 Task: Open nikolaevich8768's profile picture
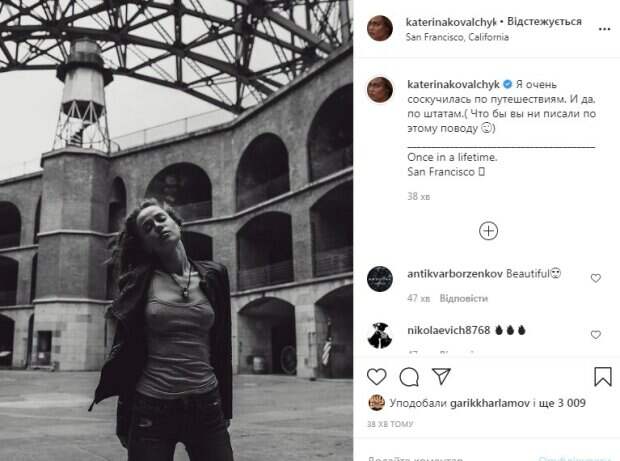[x=380, y=335]
